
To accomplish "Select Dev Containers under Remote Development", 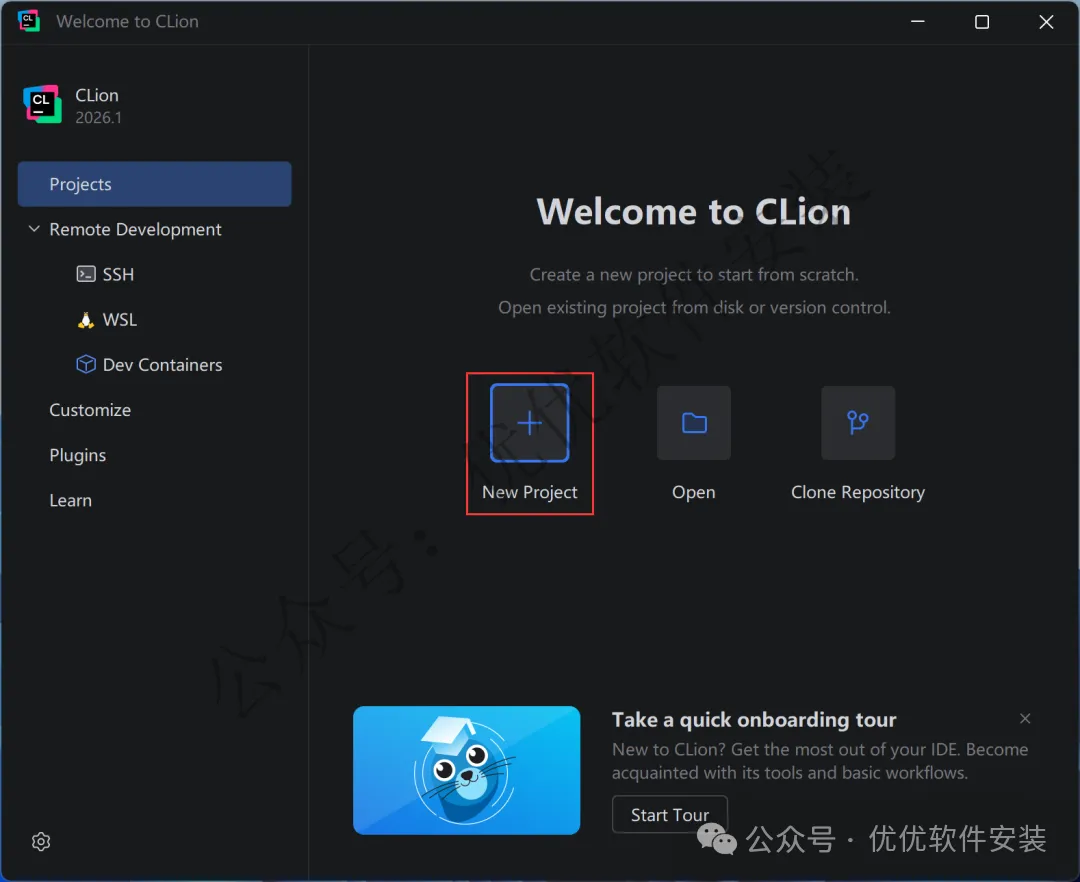I will coord(162,364).
